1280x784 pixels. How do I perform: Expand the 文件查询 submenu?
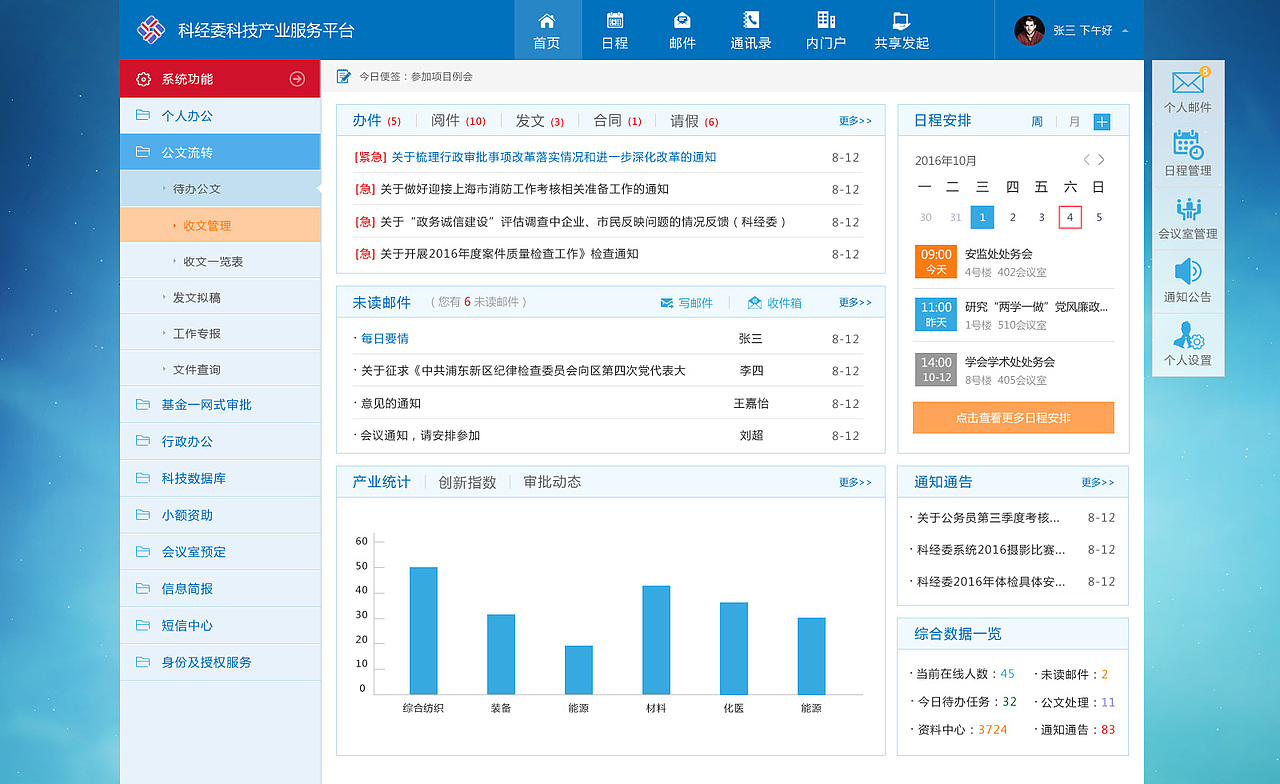click(x=220, y=370)
